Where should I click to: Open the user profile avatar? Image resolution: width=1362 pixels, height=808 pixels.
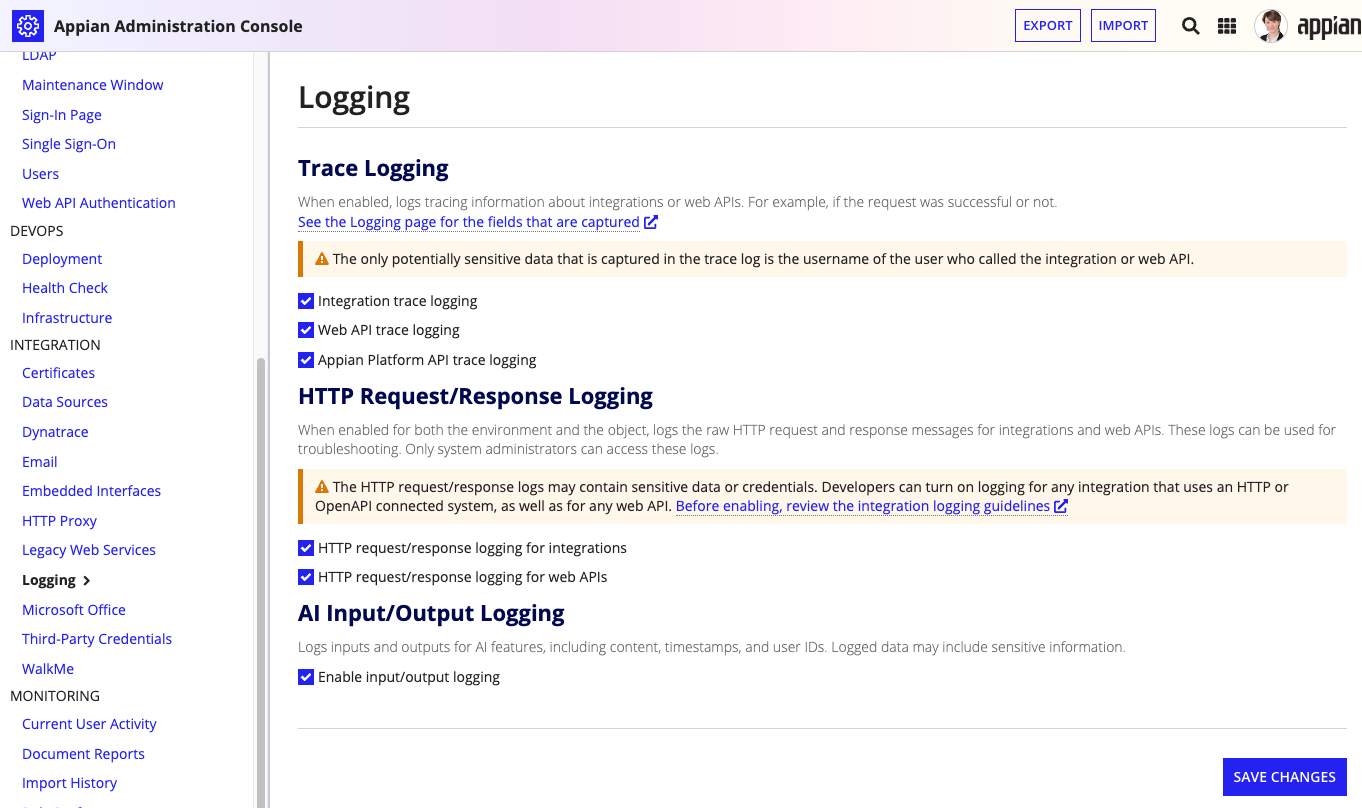coord(1270,26)
